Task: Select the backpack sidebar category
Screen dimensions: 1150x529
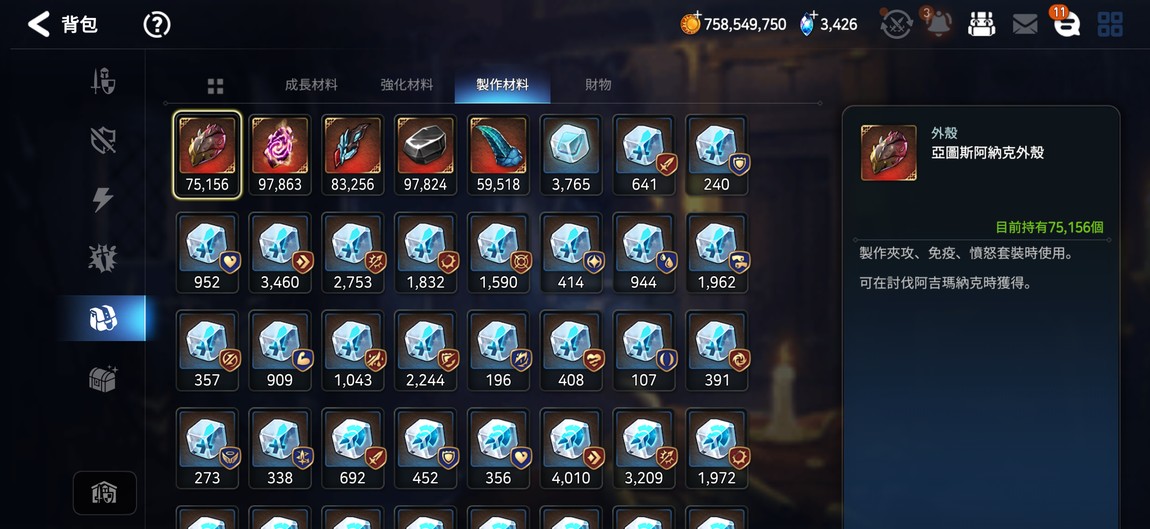Action: 103,318
